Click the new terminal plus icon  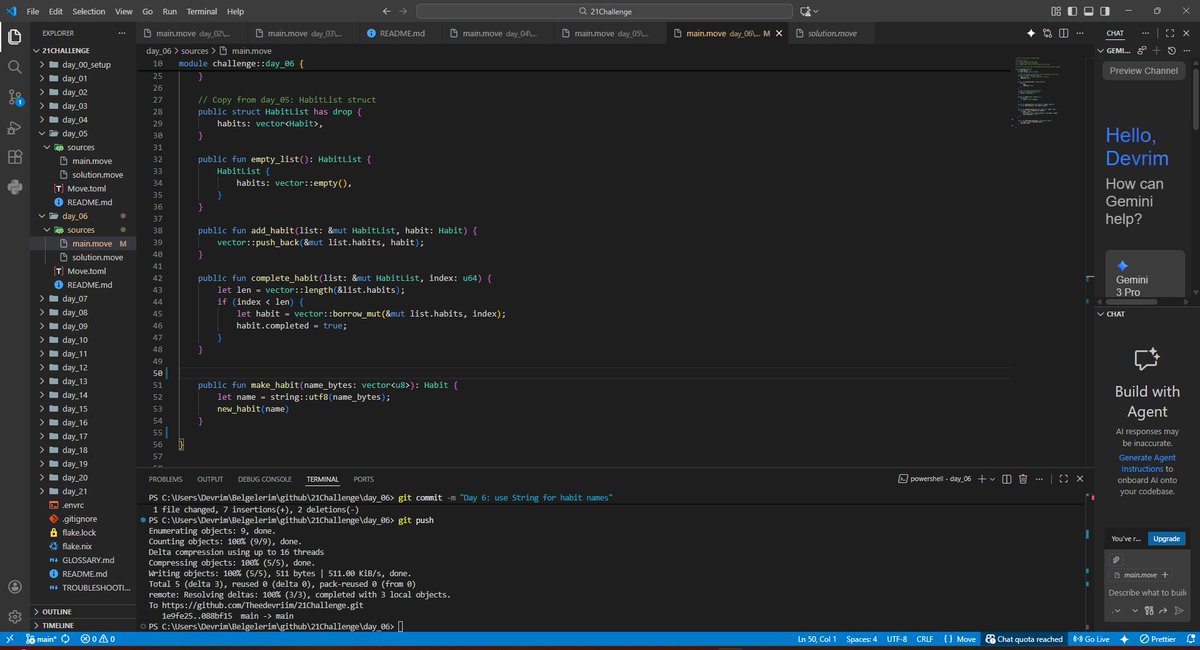tap(981, 479)
